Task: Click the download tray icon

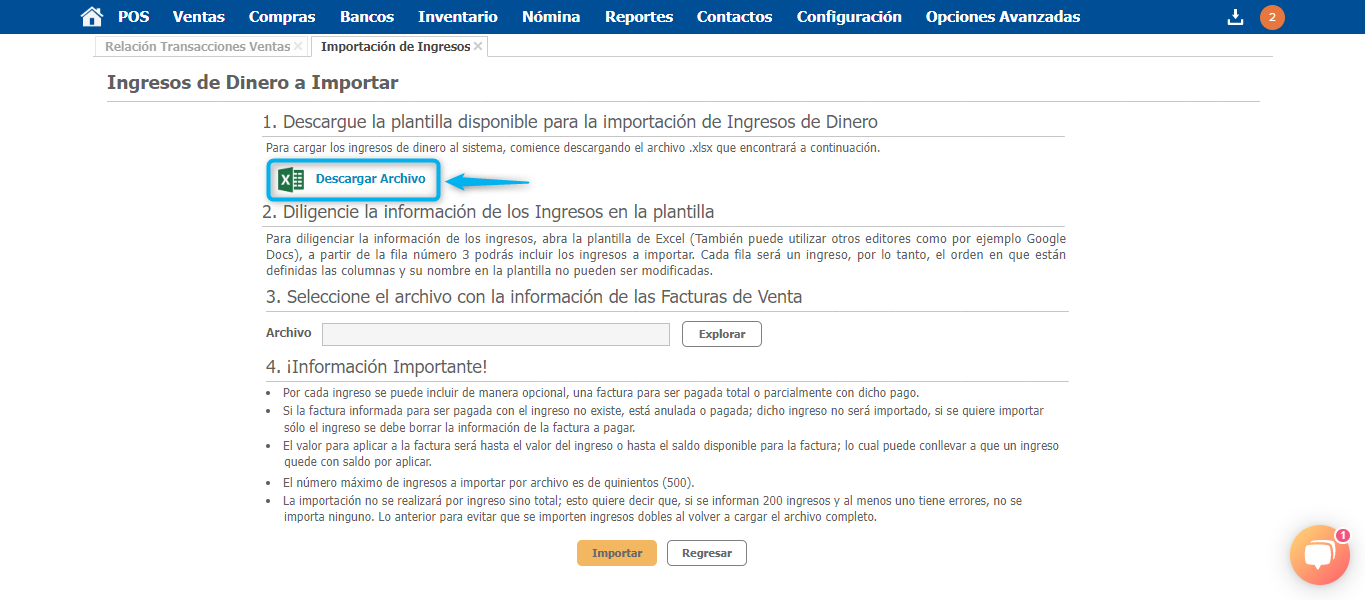Action: (x=1236, y=17)
